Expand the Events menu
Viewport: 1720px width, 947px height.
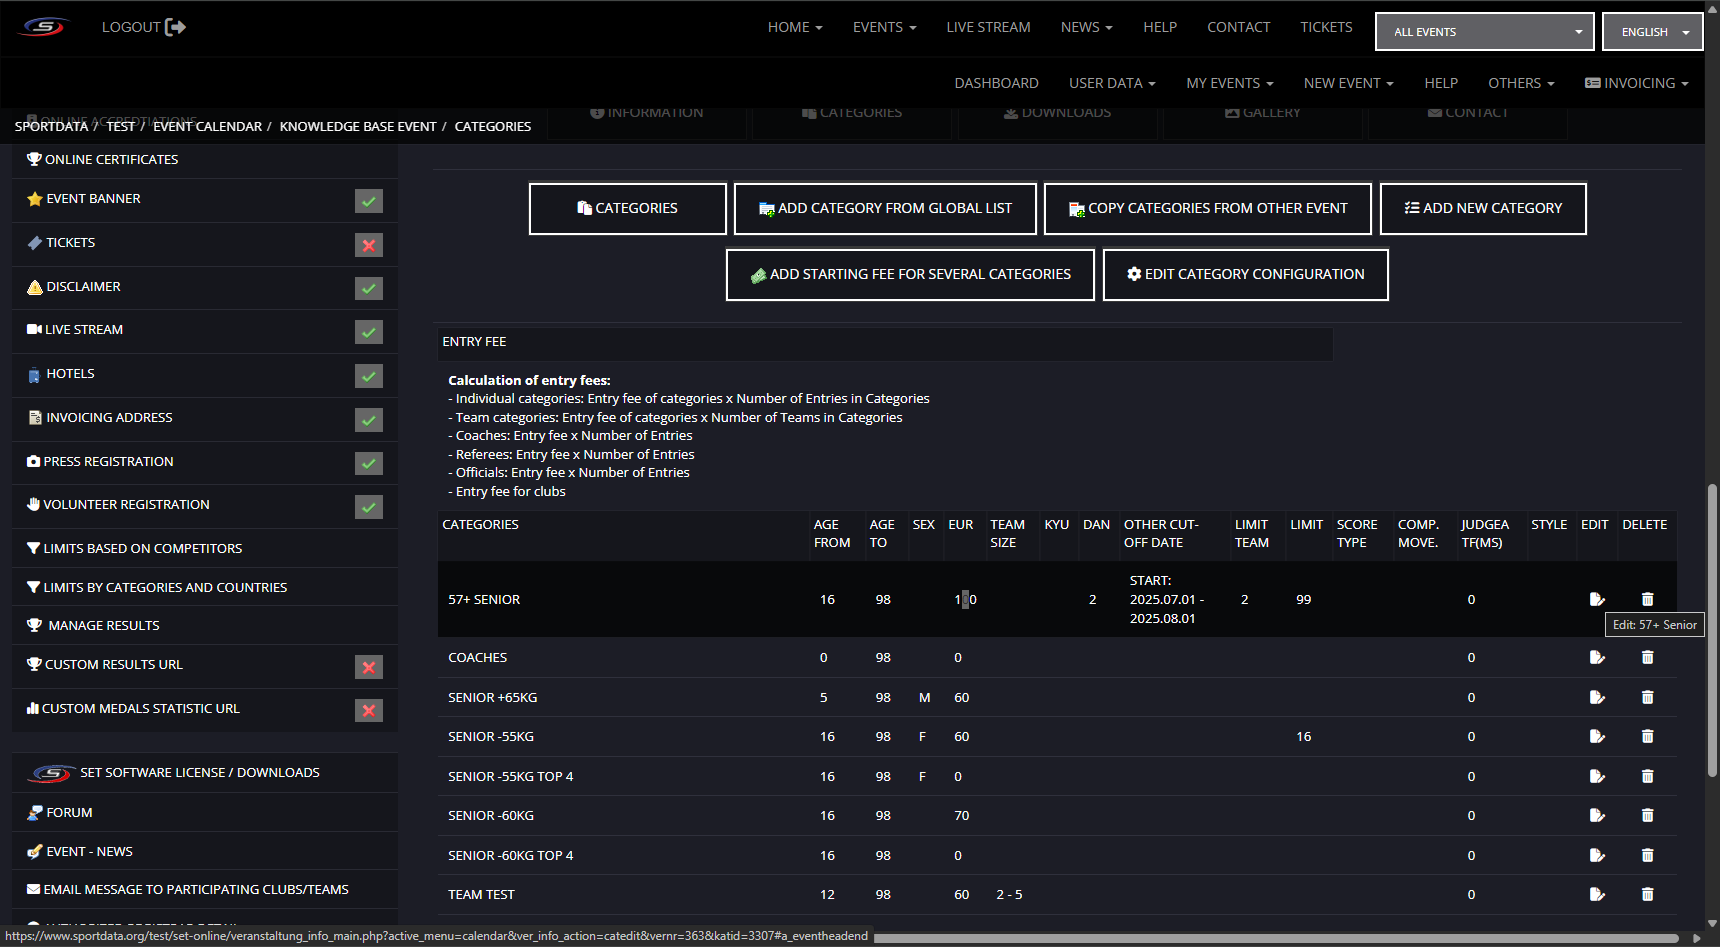[884, 27]
